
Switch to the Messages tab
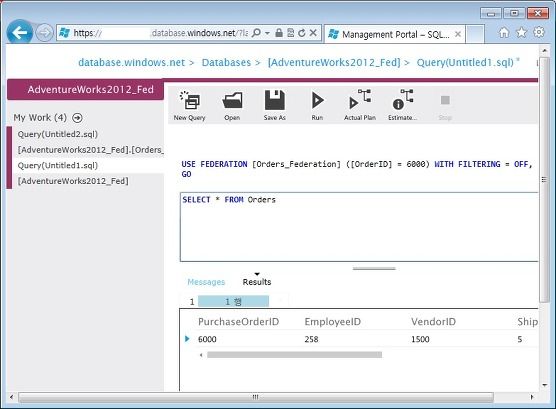coord(206,282)
